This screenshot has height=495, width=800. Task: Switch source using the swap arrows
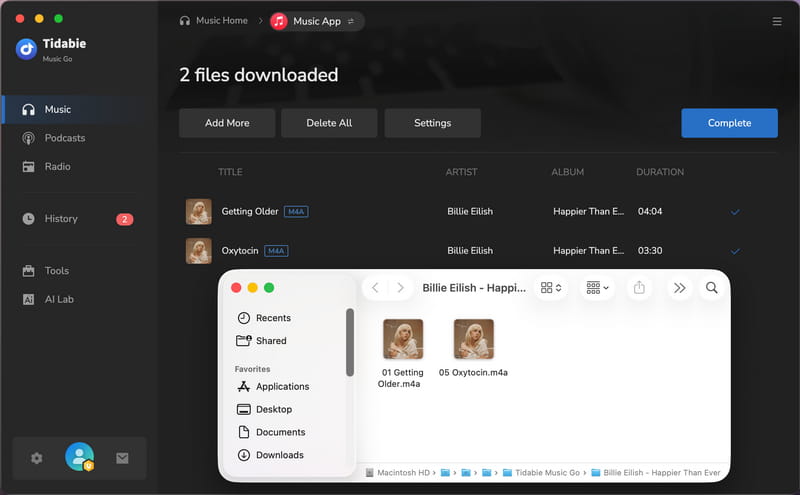[351, 21]
